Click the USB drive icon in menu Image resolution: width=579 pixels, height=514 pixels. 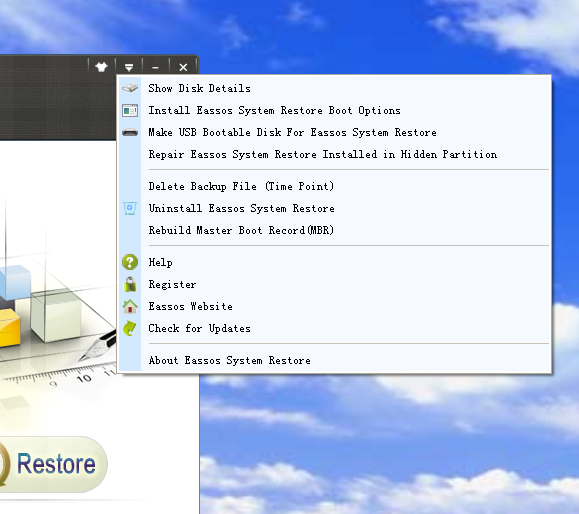(130, 133)
